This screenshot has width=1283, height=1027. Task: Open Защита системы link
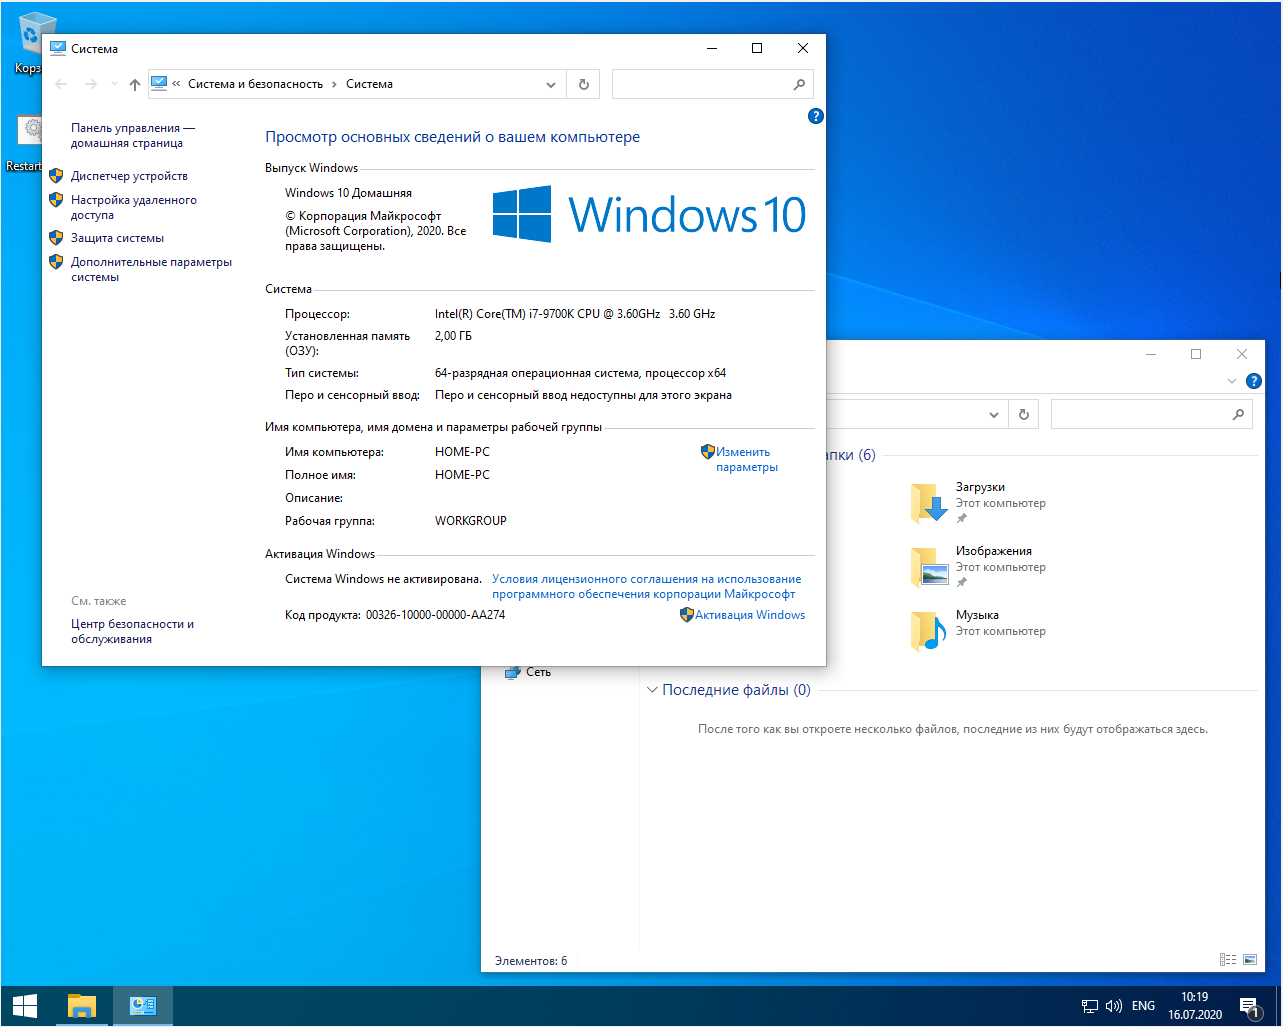coord(117,238)
